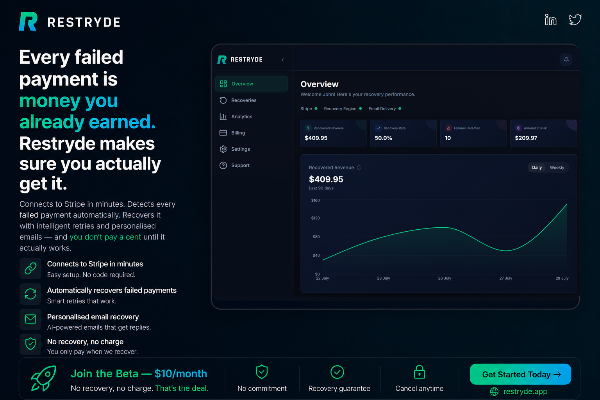The width and height of the screenshot is (600, 400).
Task: Click the Overview page heading in the dashboard
Action: tap(320, 84)
